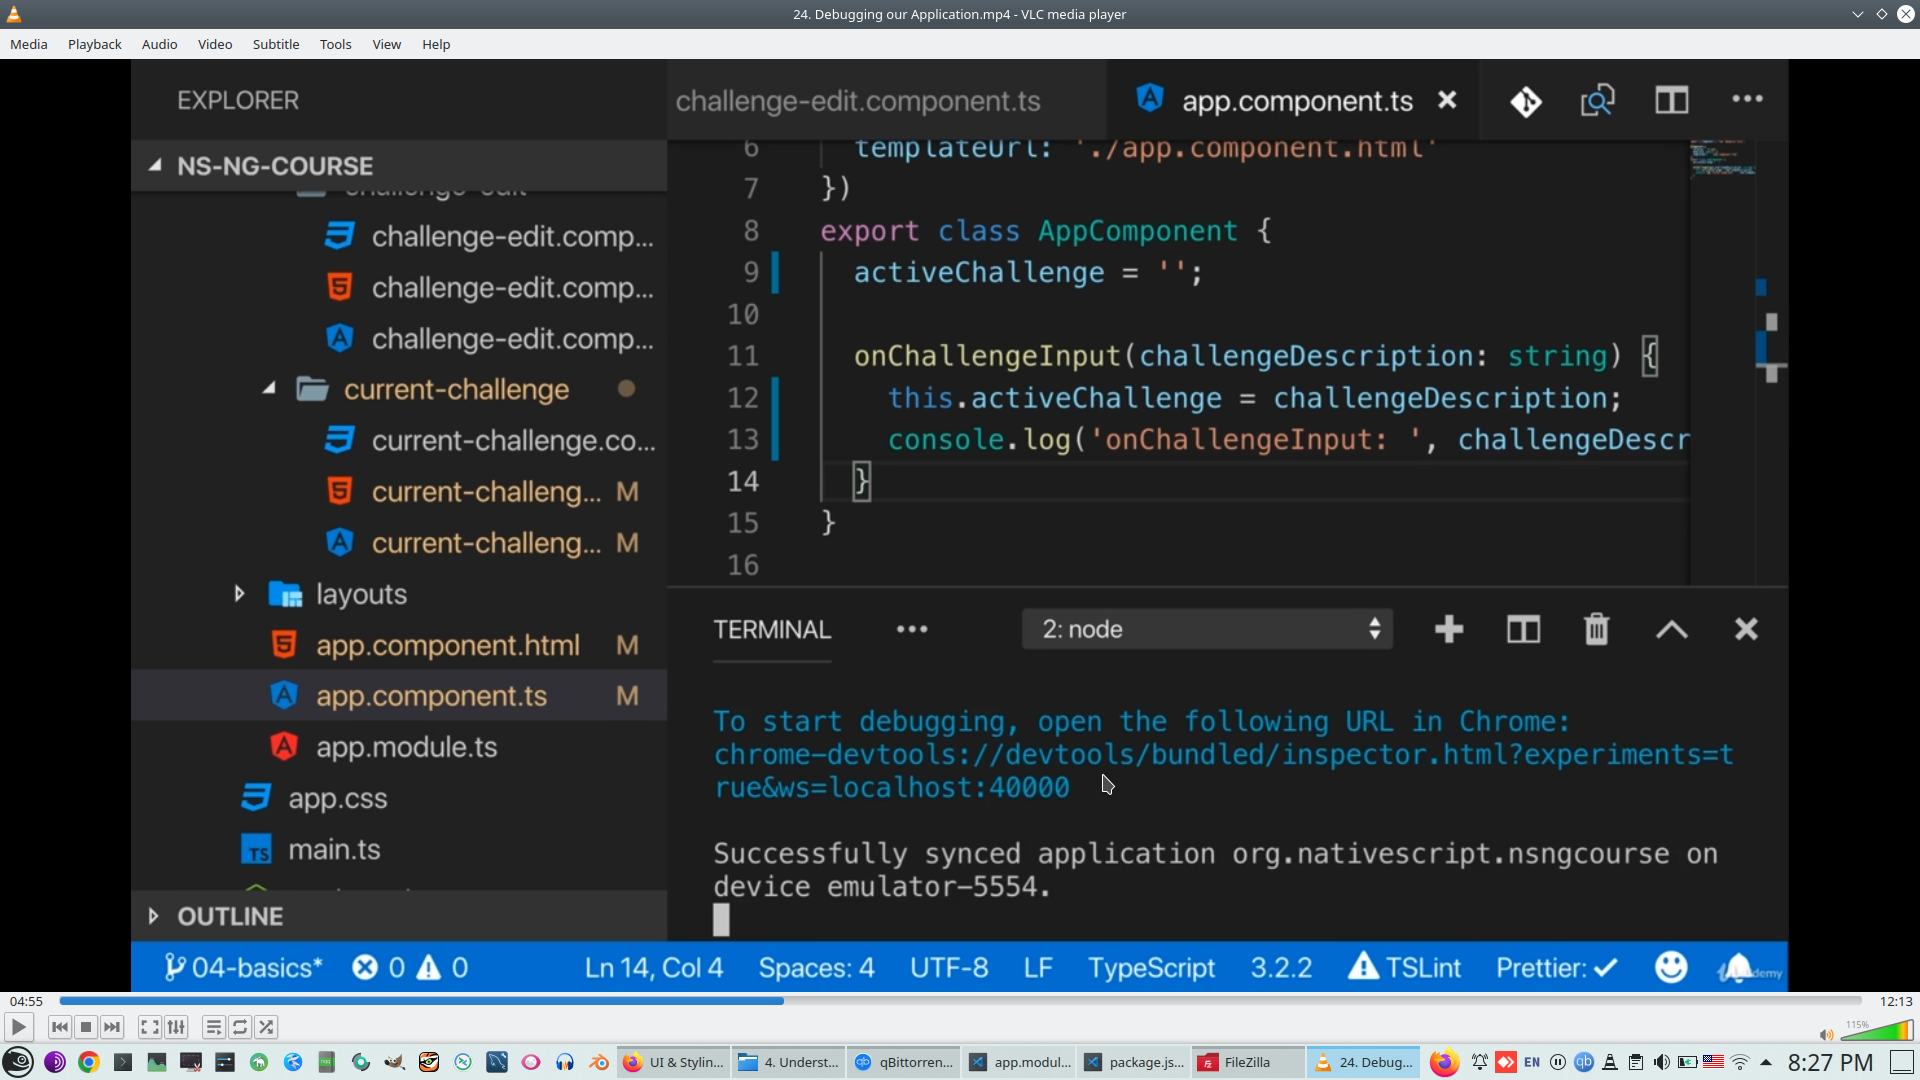
Task: Expand the layouts folder arrow
Action: 239,594
